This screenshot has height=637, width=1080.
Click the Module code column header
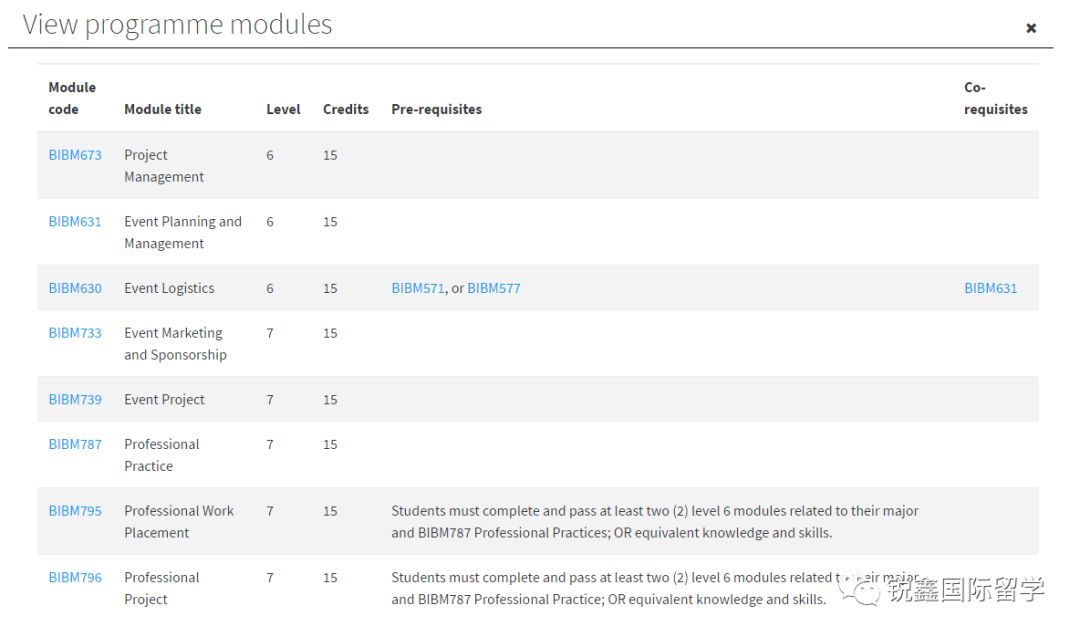72,98
